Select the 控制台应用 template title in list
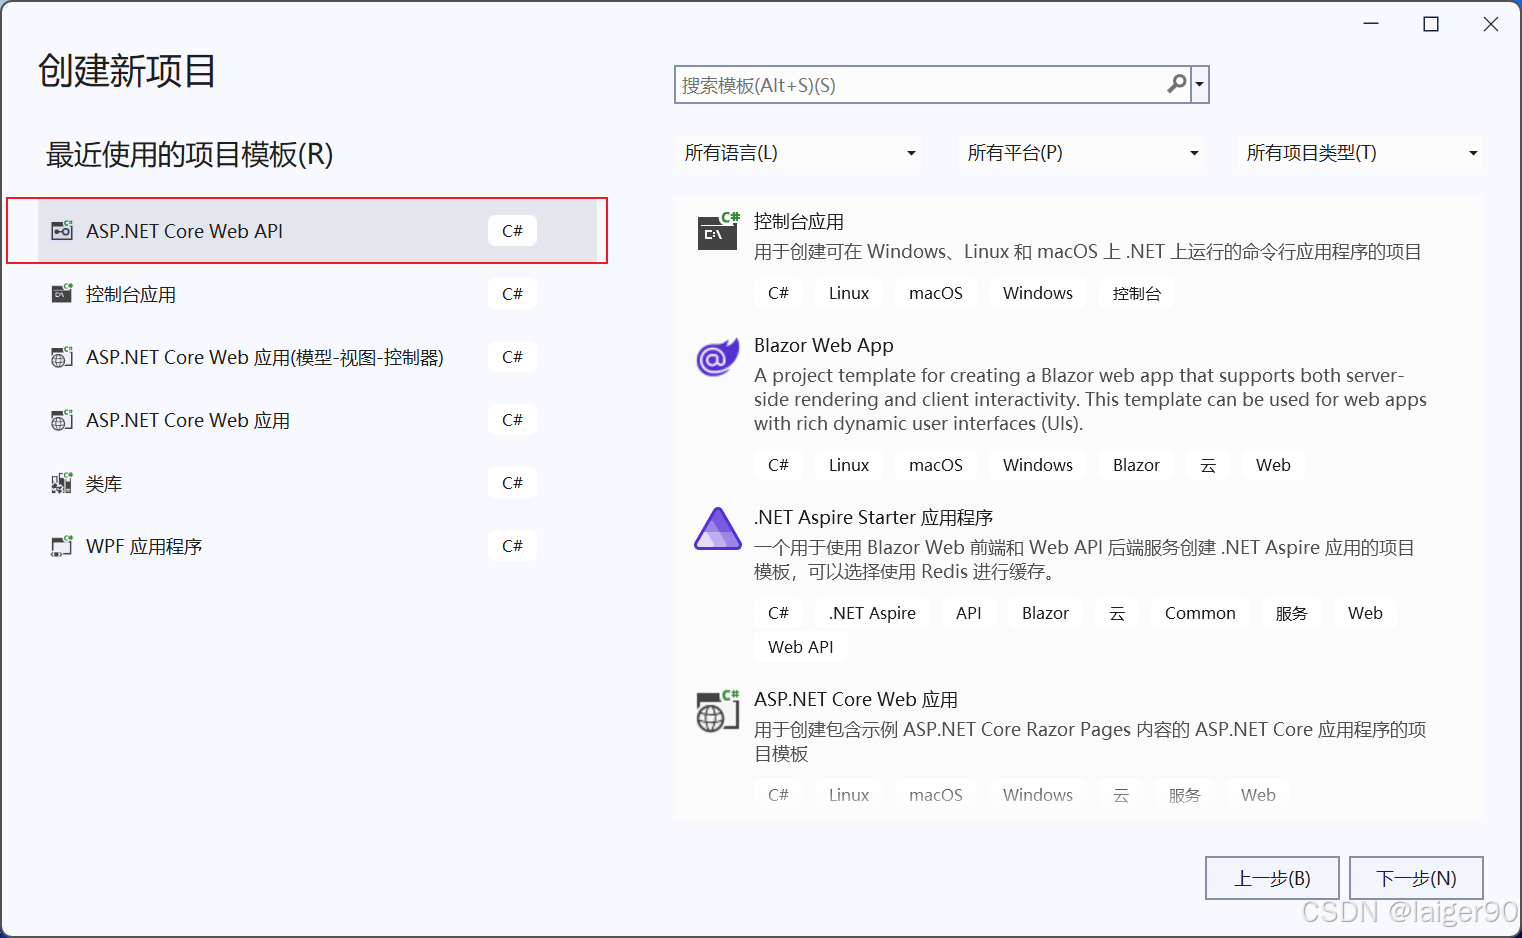The width and height of the screenshot is (1522, 938). tap(799, 222)
